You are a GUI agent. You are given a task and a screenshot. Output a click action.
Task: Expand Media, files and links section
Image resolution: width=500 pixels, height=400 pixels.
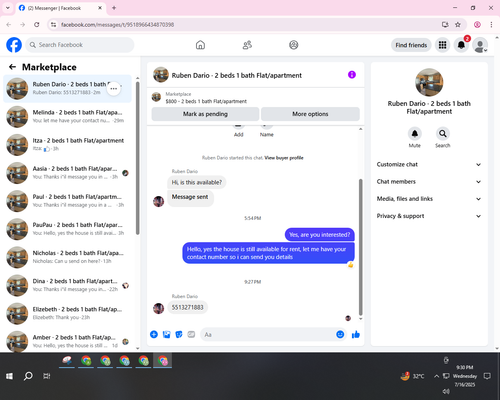(429, 199)
